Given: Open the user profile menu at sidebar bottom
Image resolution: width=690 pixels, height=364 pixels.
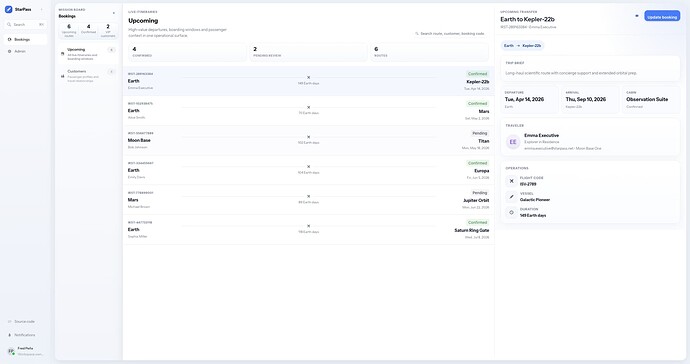Looking at the screenshot, I should [26, 351].
